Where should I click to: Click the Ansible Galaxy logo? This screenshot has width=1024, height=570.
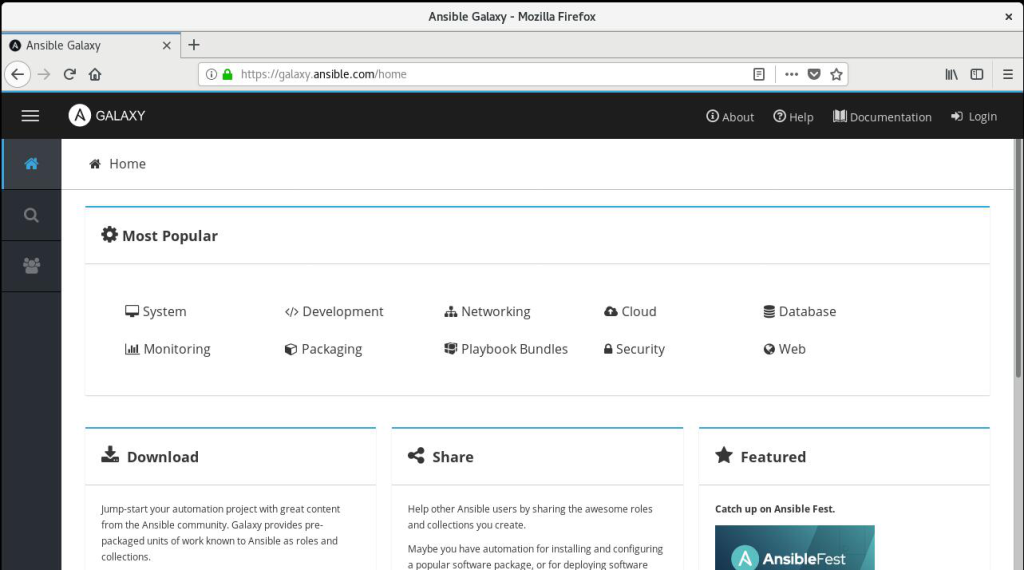[x=107, y=116]
